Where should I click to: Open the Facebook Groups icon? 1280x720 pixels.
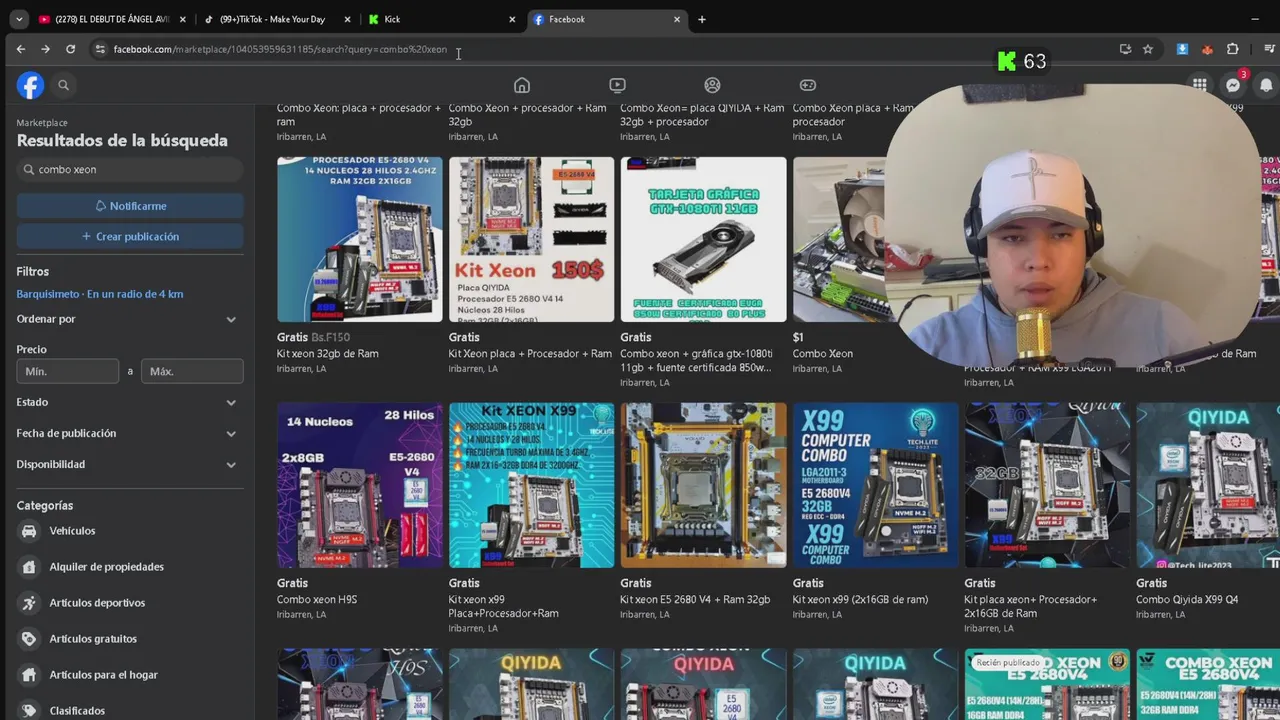coord(712,85)
